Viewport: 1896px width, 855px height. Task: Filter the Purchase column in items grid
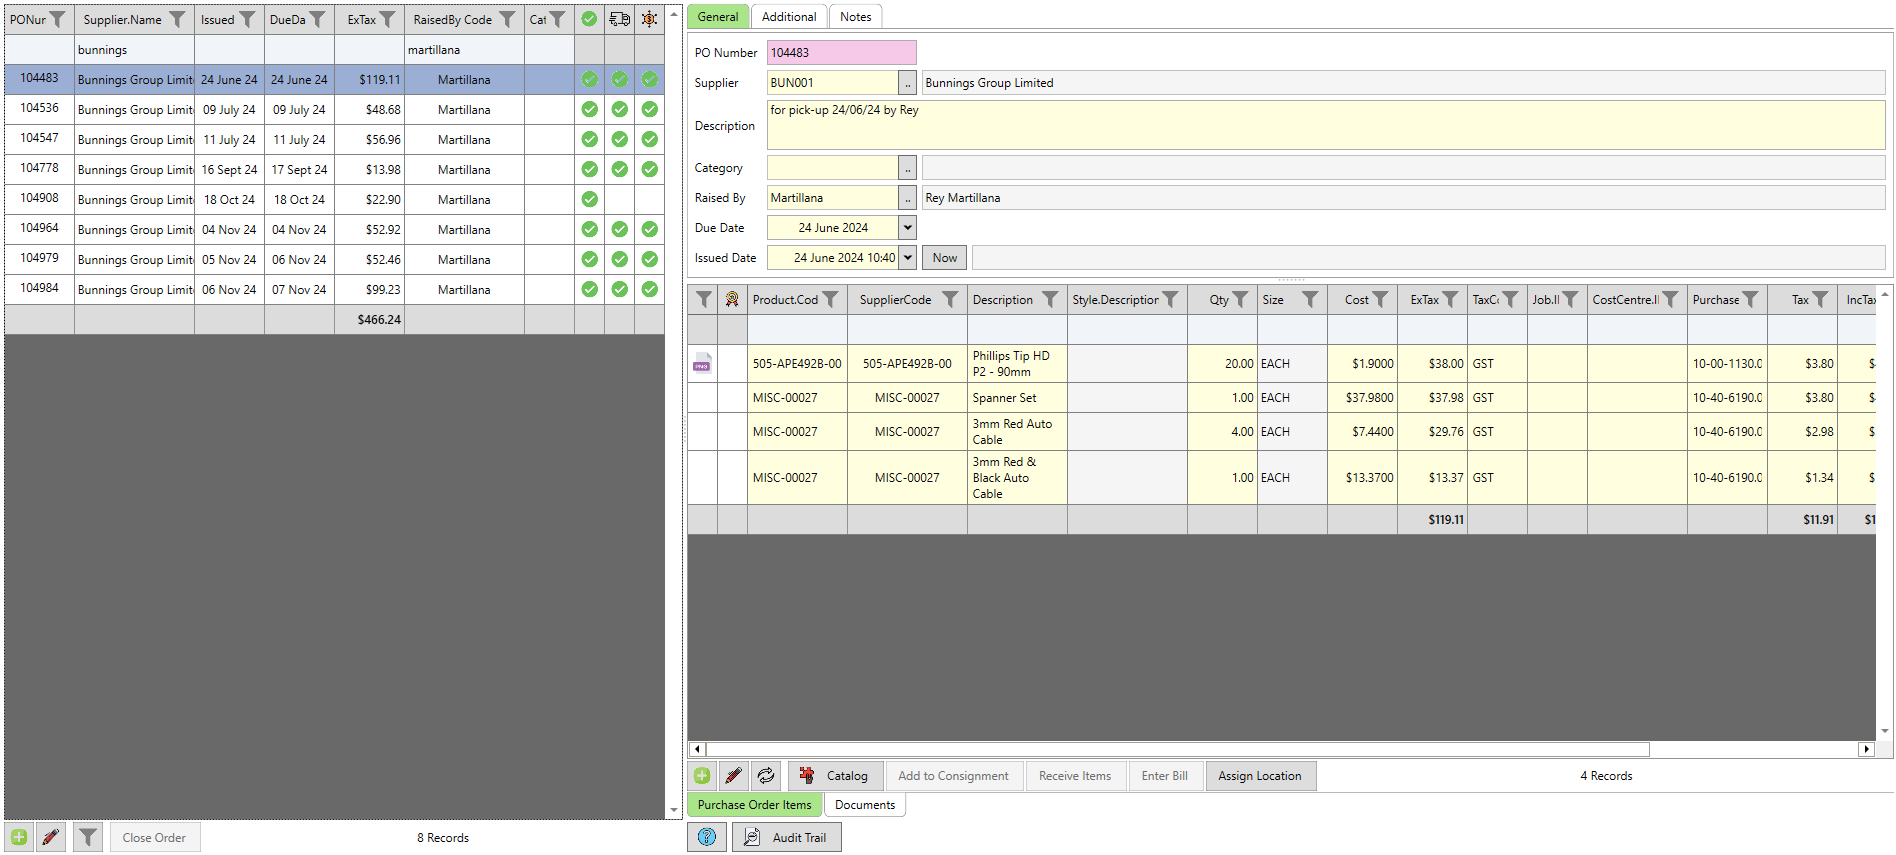tap(1750, 299)
